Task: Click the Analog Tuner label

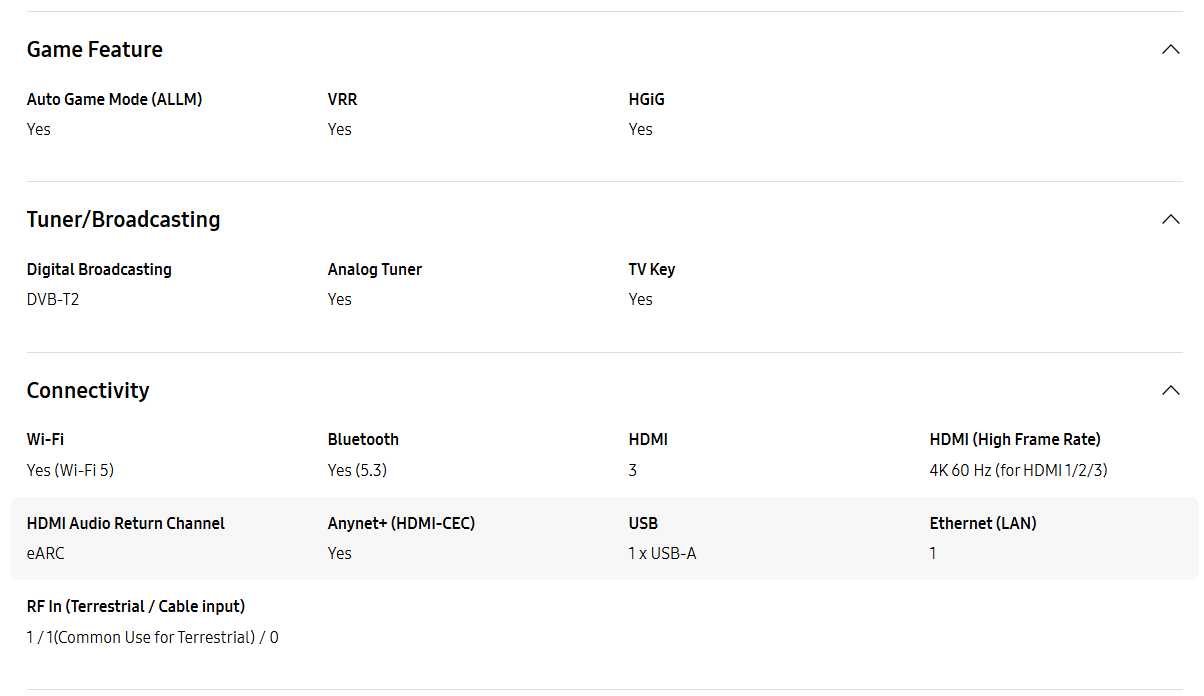Action: click(x=375, y=269)
